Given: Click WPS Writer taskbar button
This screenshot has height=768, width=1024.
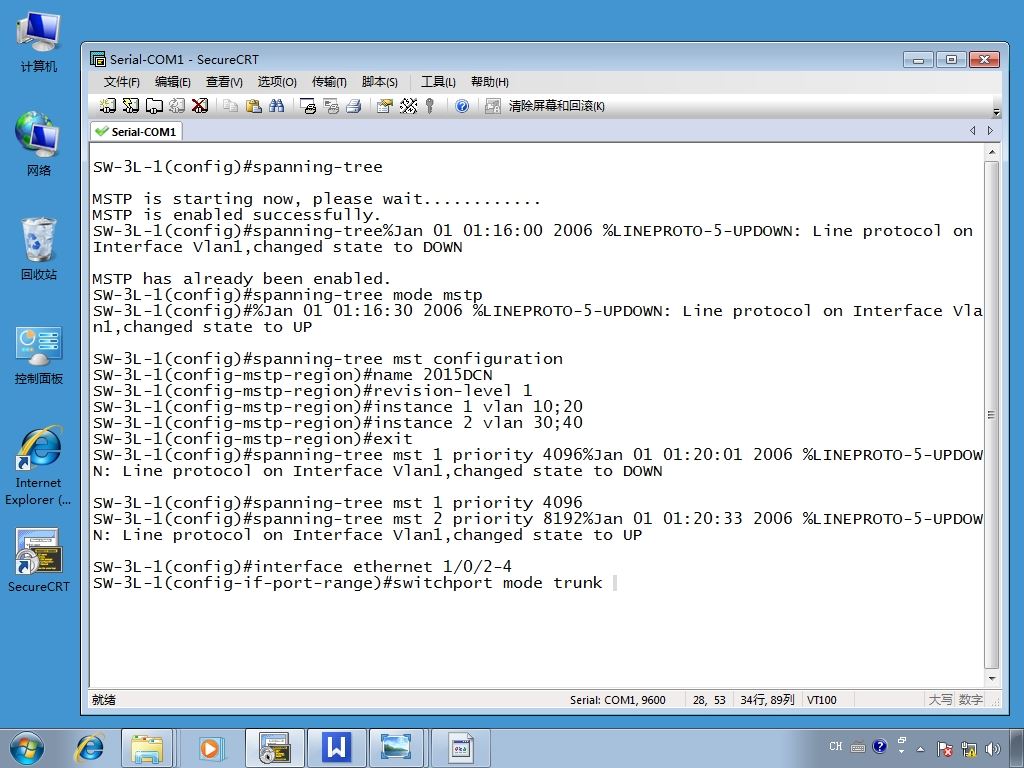Looking at the screenshot, I should point(336,748).
